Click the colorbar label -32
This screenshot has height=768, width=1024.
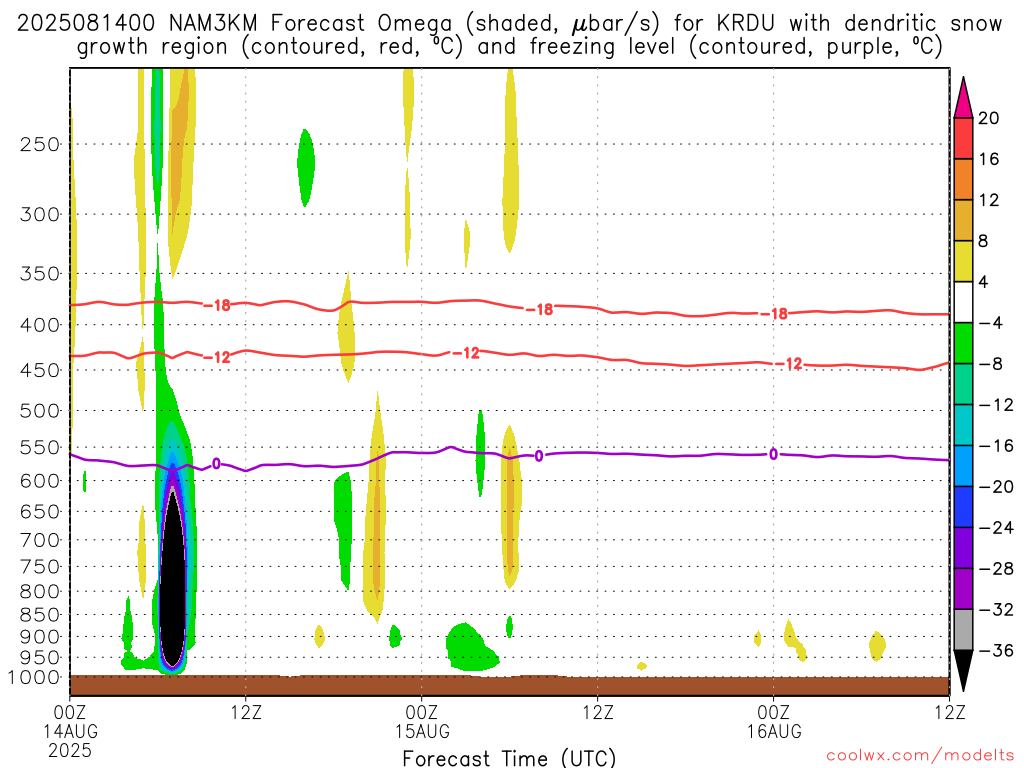point(996,609)
